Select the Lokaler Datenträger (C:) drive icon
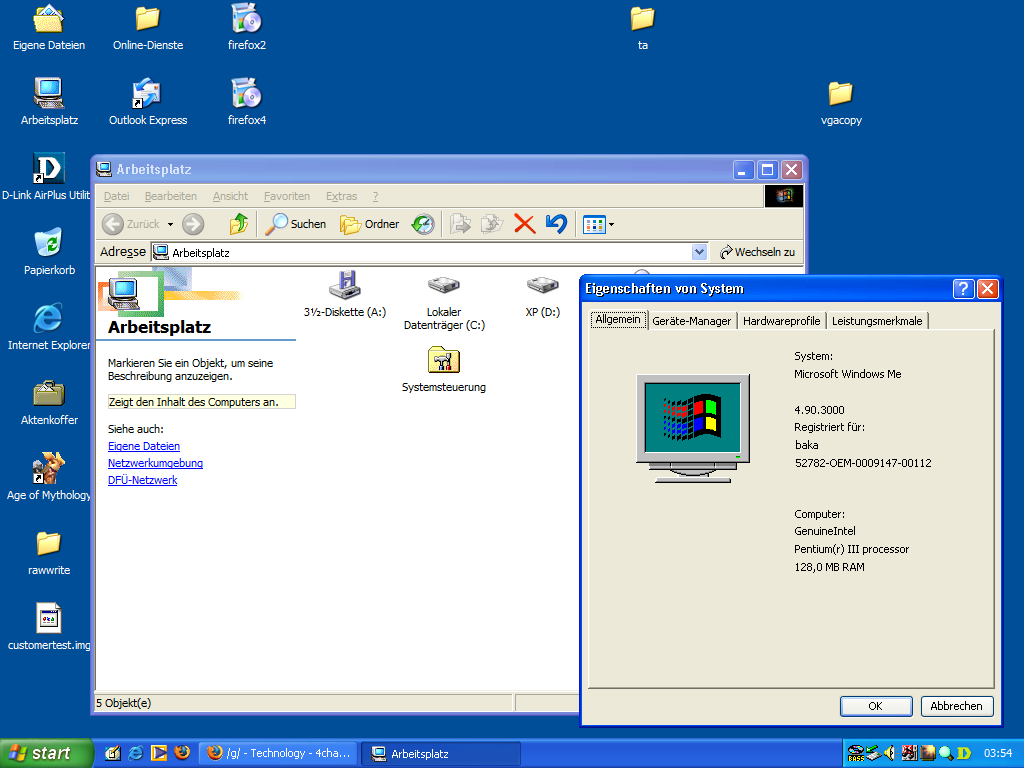 click(444, 302)
